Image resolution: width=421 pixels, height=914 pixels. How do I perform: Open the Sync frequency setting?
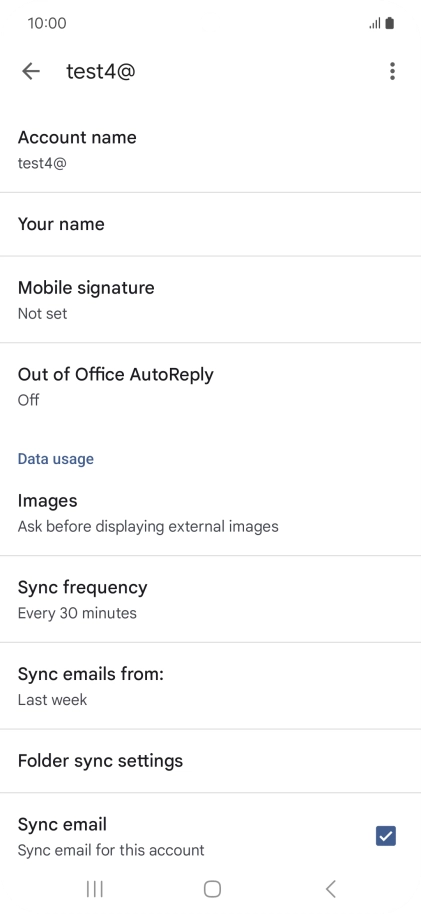(210, 599)
